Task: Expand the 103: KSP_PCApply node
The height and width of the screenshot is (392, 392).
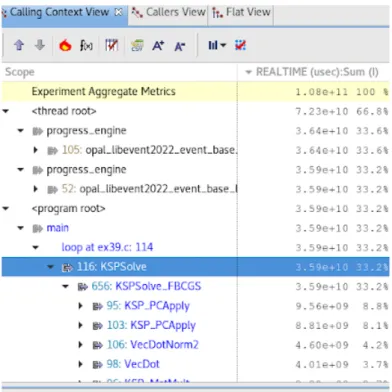Action: [x=80, y=325]
